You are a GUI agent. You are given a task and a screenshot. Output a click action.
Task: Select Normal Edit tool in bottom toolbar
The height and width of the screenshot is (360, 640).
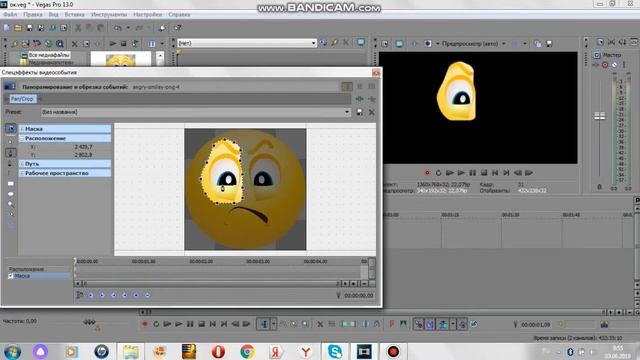coord(264,324)
